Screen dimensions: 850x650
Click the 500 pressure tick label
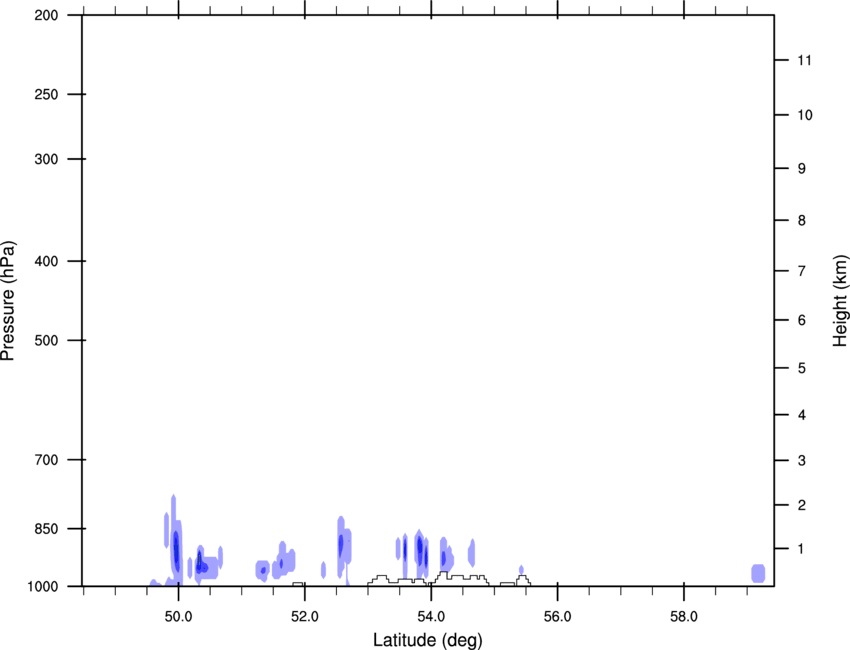pyautogui.click(x=46, y=340)
